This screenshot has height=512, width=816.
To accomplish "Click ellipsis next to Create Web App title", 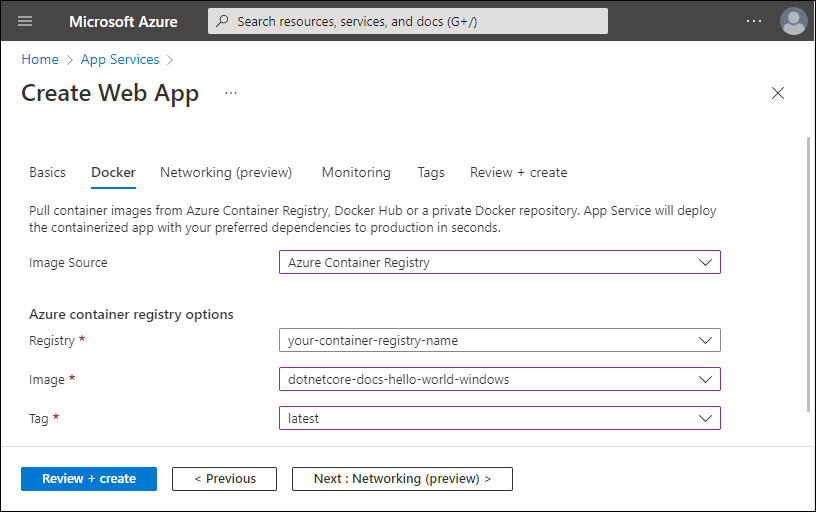I will point(231,93).
